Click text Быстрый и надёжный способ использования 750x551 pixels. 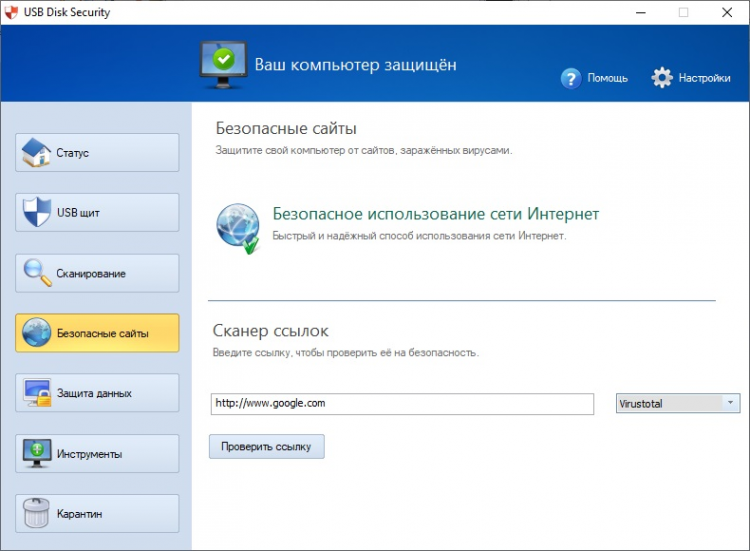[x=419, y=236]
